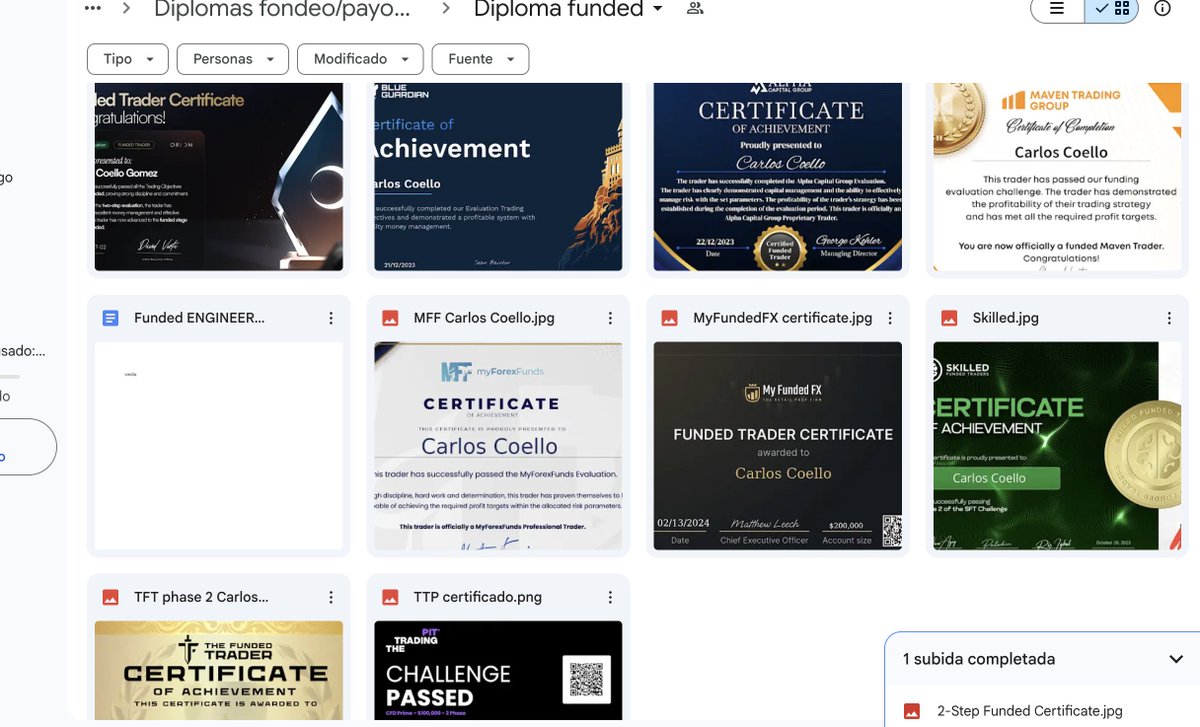Open more actions for MyFundedFX certificate.jpg
Image resolution: width=1200 pixels, height=727 pixels.
coord(890,318)
